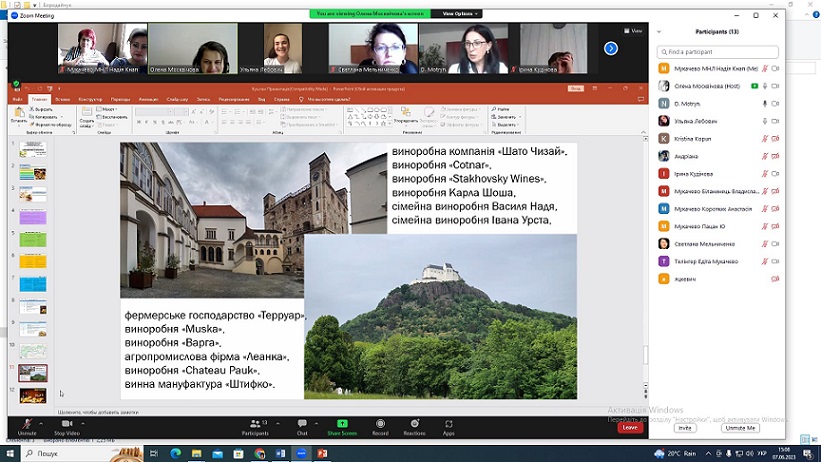
Task: Show next video page with blue arrow
Action: point(611,48)
